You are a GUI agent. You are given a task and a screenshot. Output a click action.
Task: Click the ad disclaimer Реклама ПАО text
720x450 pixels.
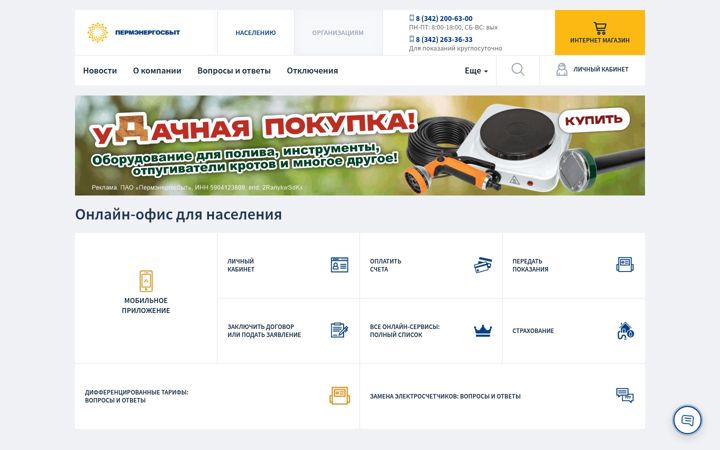[x=197, y=187]
